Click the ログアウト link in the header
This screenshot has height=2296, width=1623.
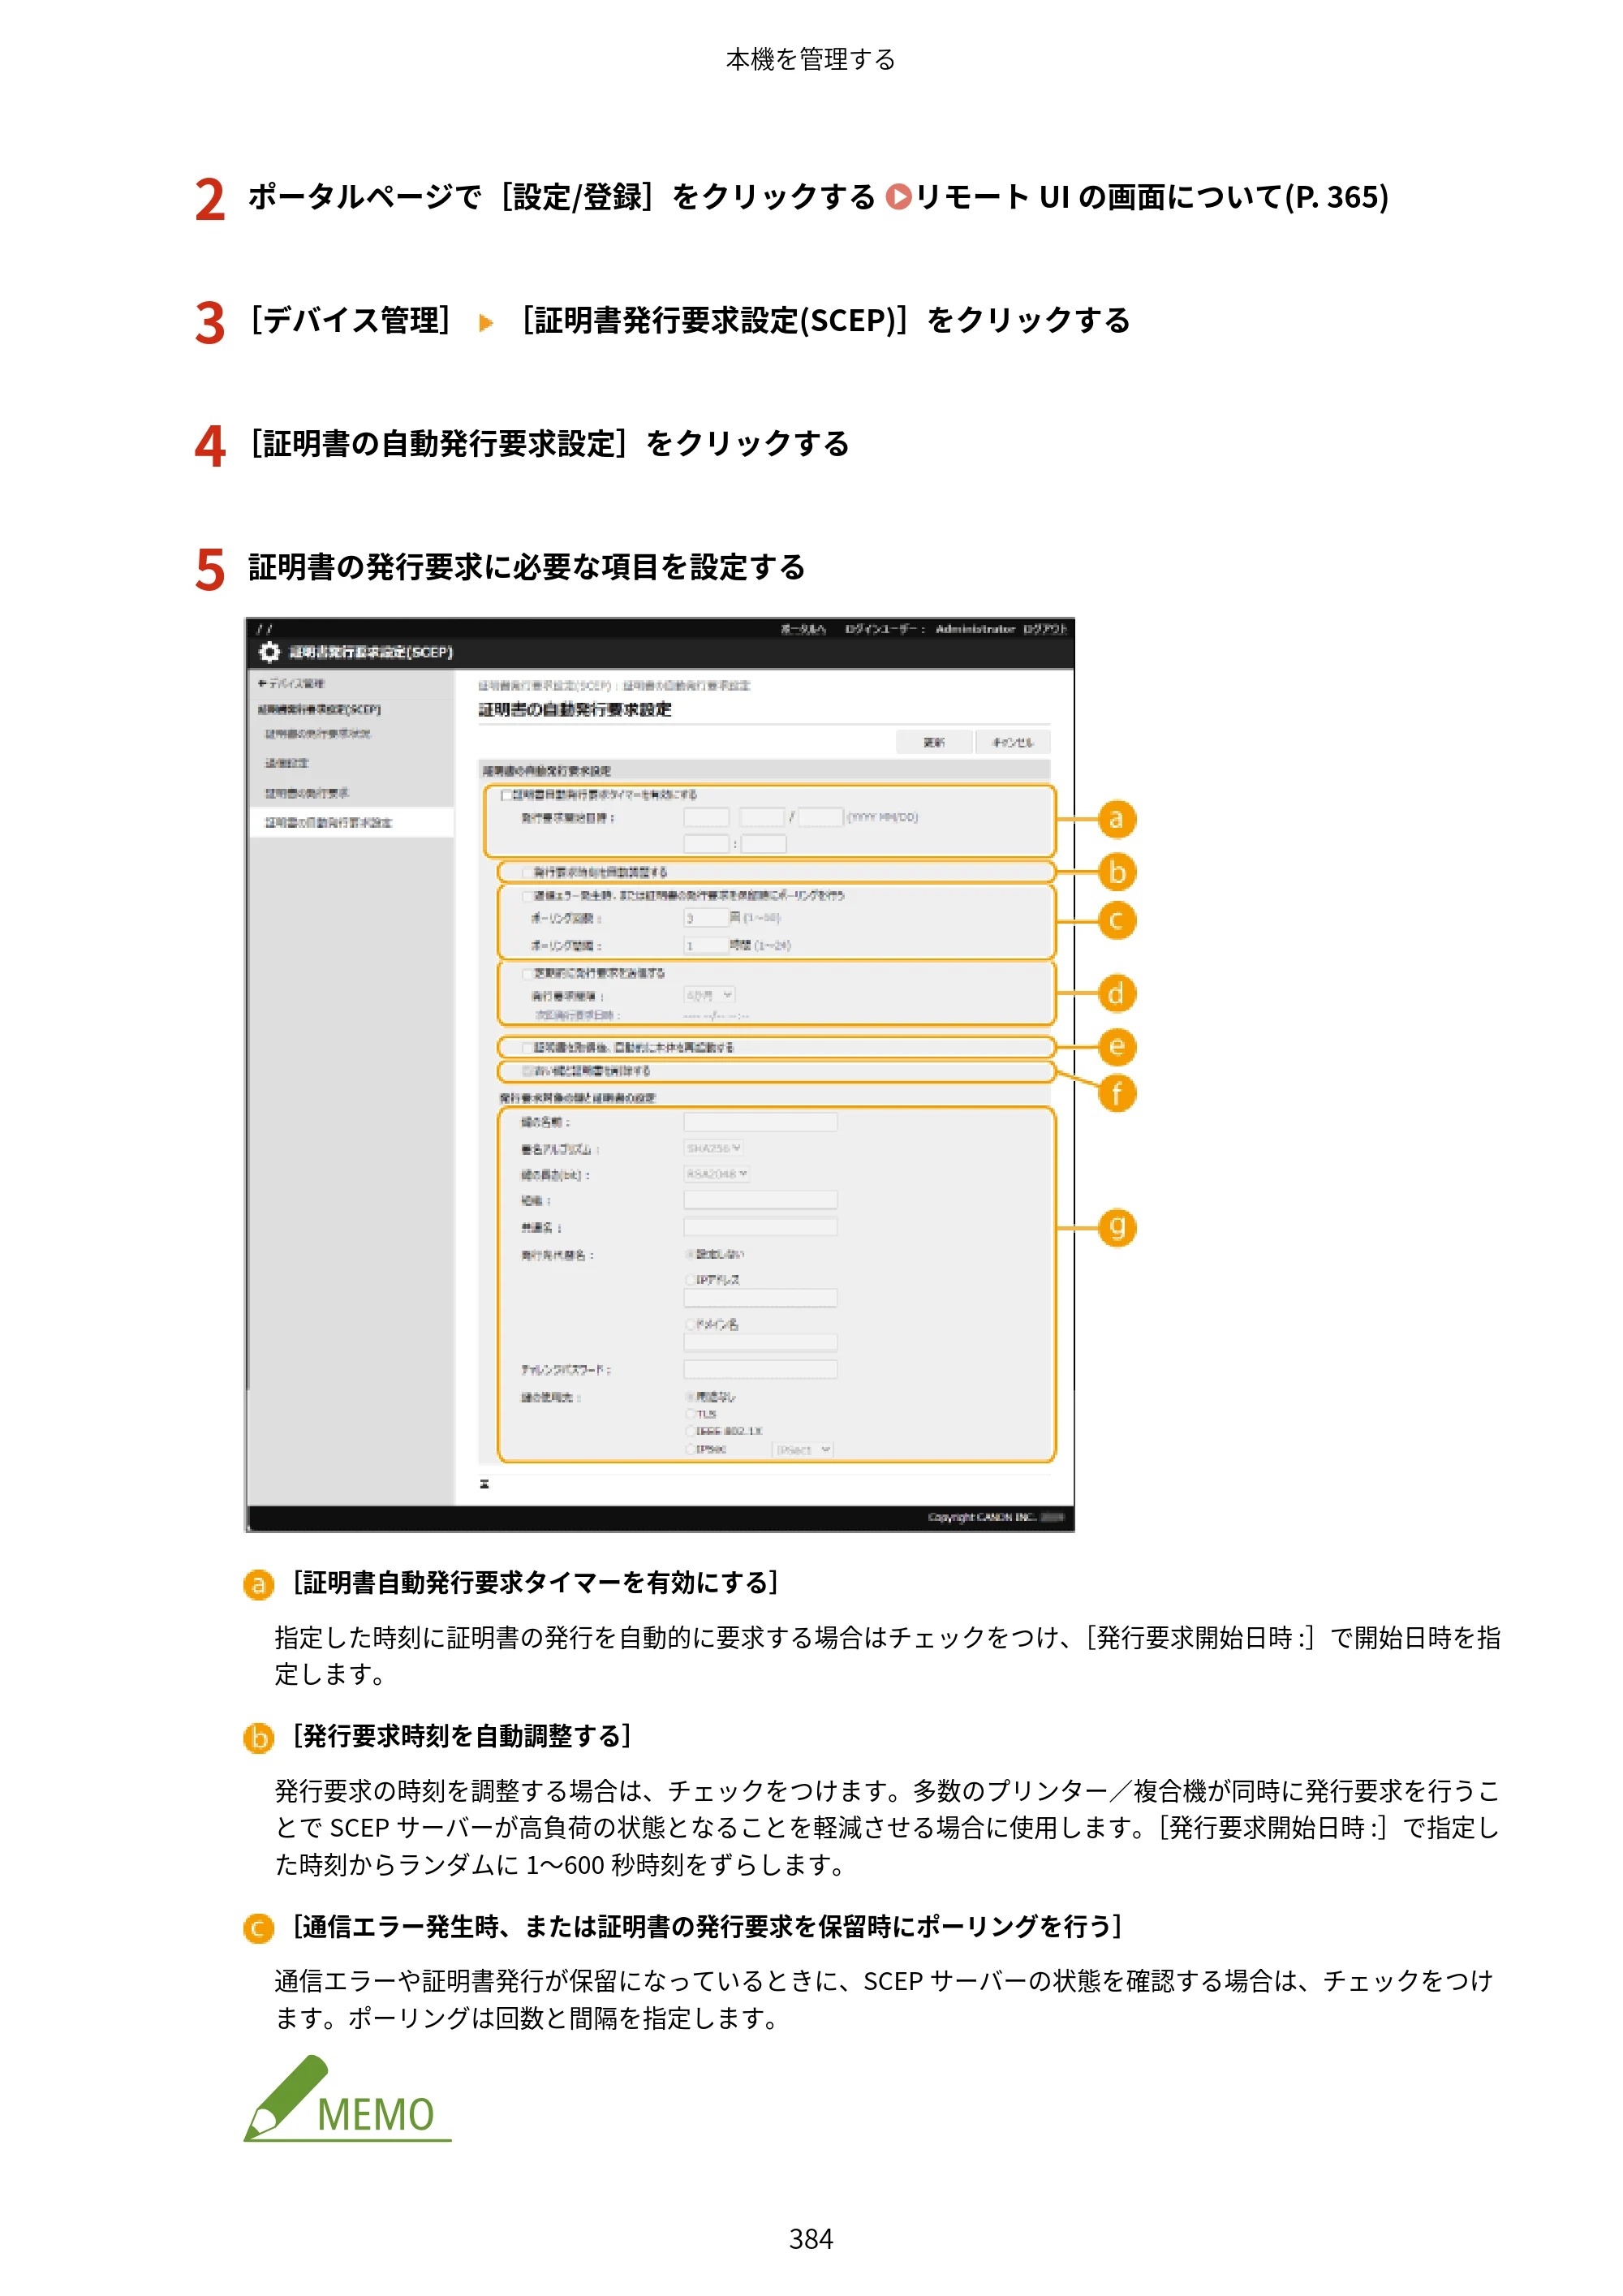pyautogui.click(x=1044, y=629)
